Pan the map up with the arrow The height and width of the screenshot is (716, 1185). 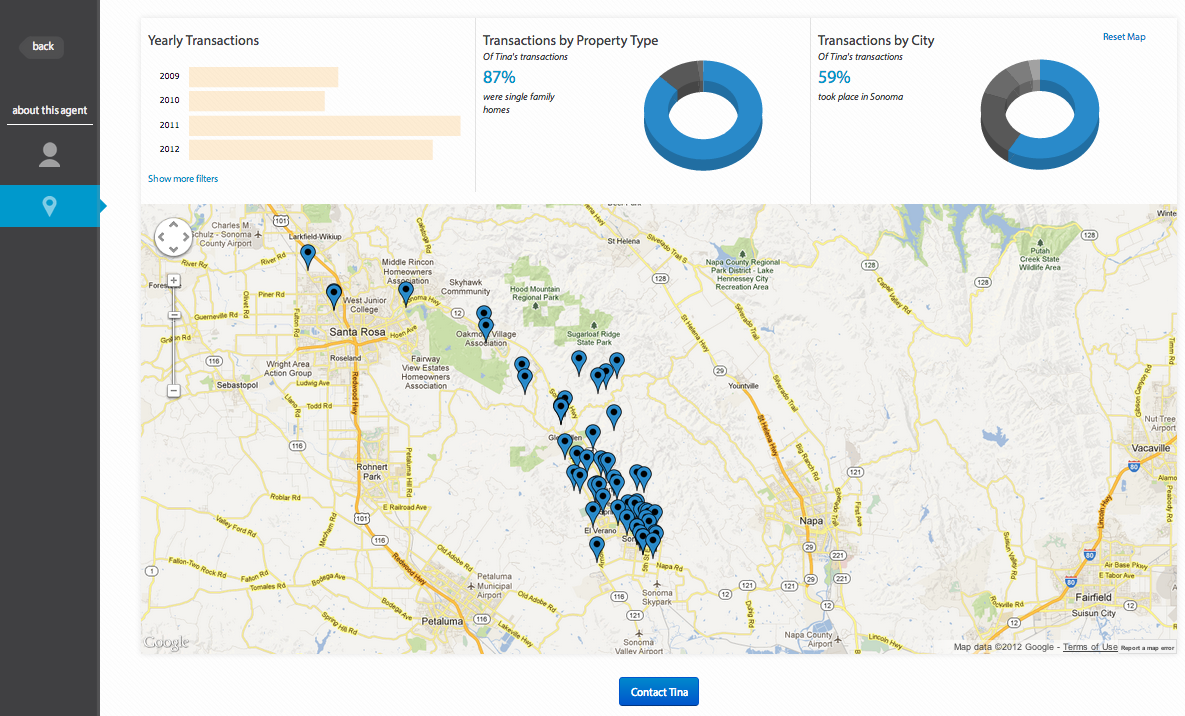click(x=173, y=227)
